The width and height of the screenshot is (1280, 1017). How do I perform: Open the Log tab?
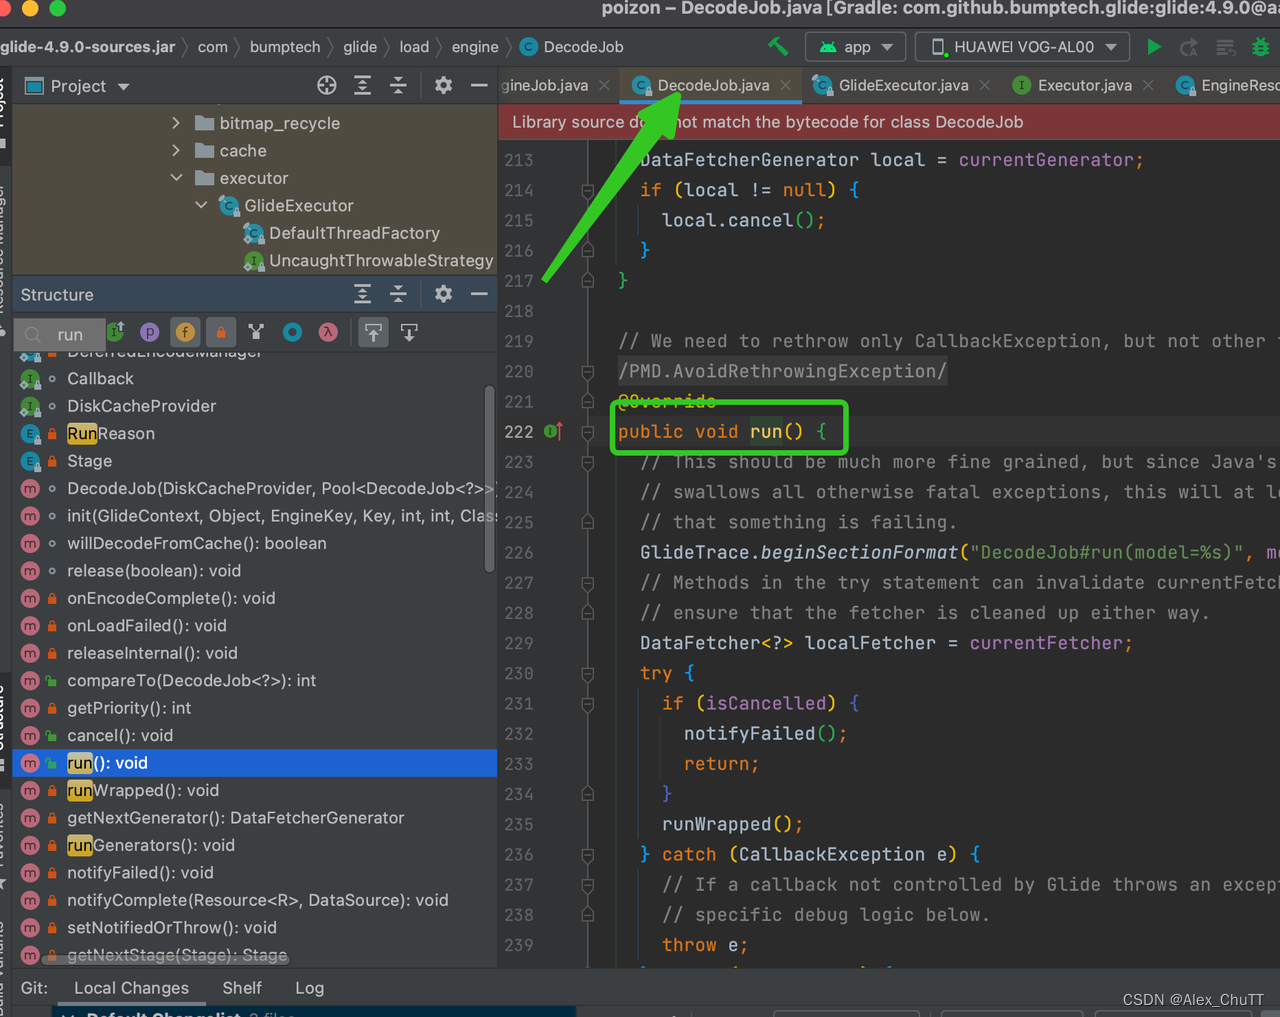coord(309,988)
